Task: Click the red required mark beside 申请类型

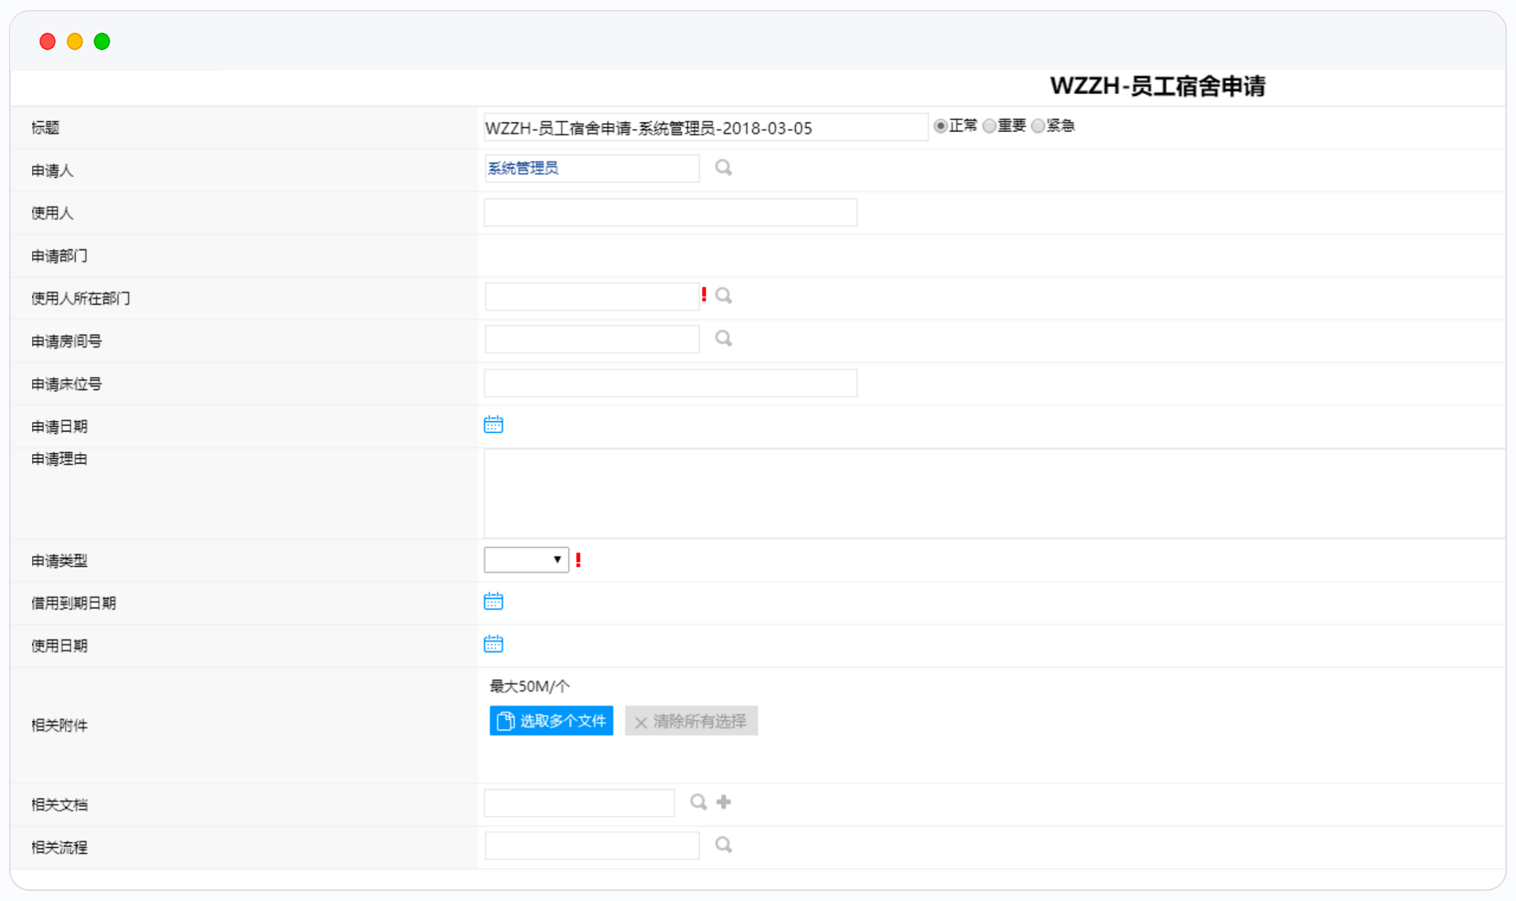Action: 578,560
